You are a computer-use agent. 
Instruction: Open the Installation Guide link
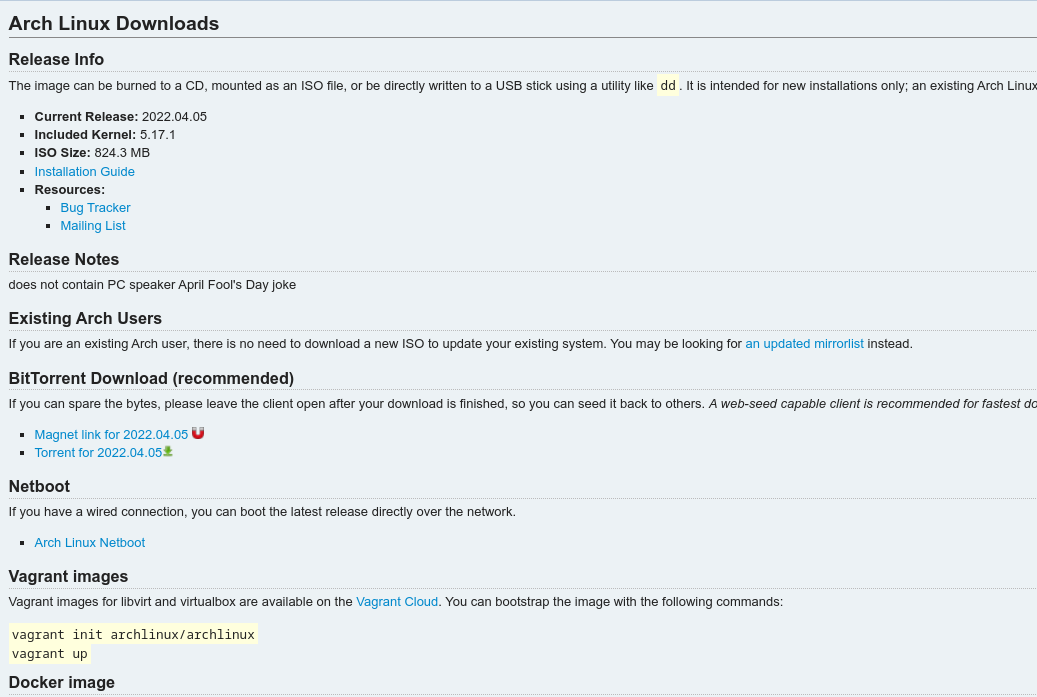pos(84,171)
